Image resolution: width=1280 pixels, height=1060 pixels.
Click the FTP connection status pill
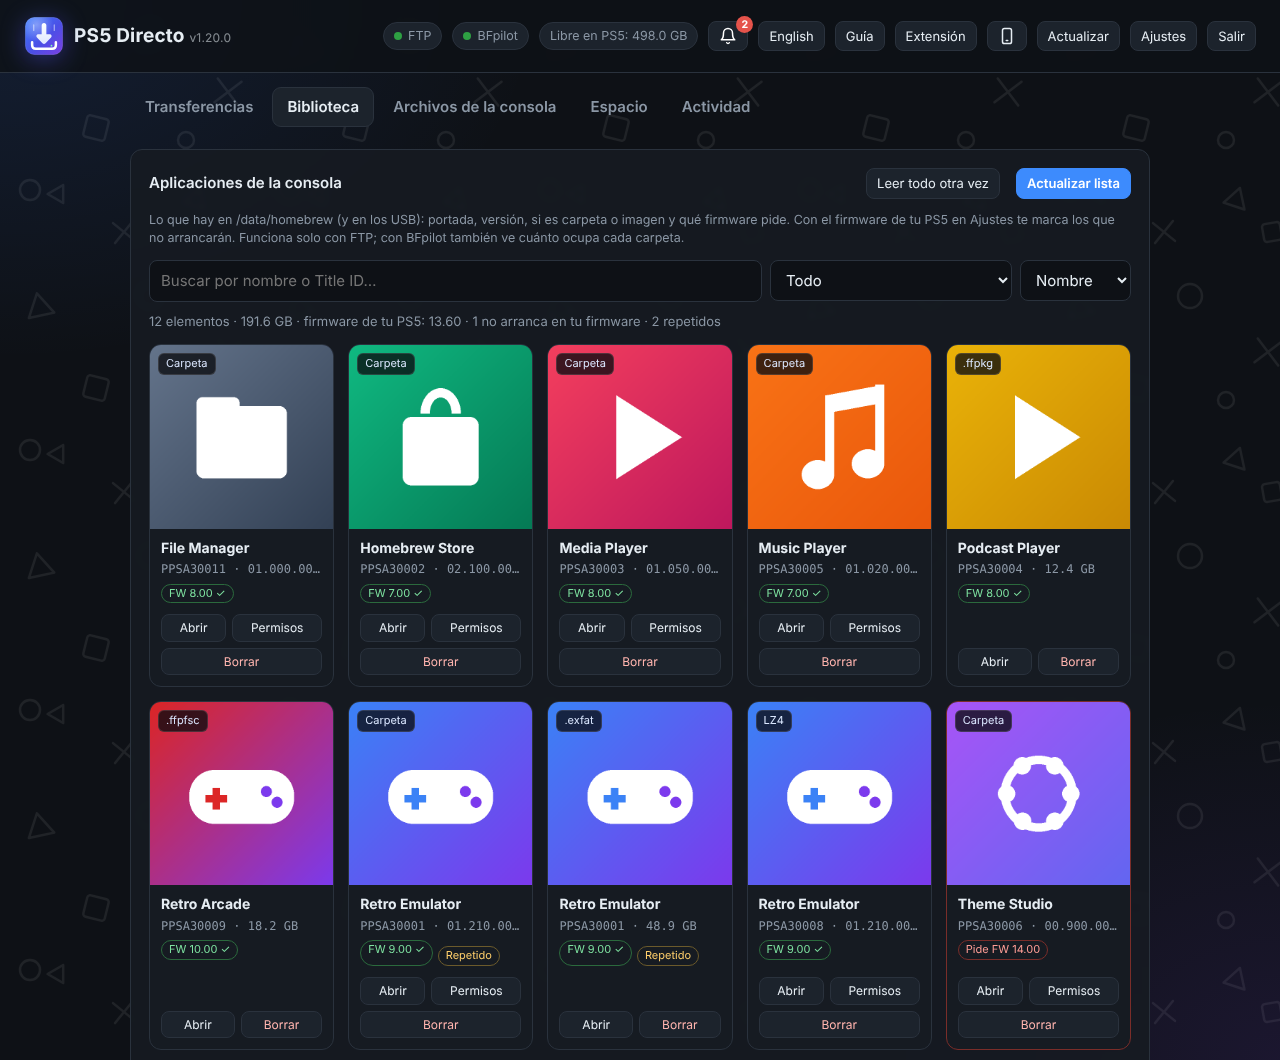(412, 36)
